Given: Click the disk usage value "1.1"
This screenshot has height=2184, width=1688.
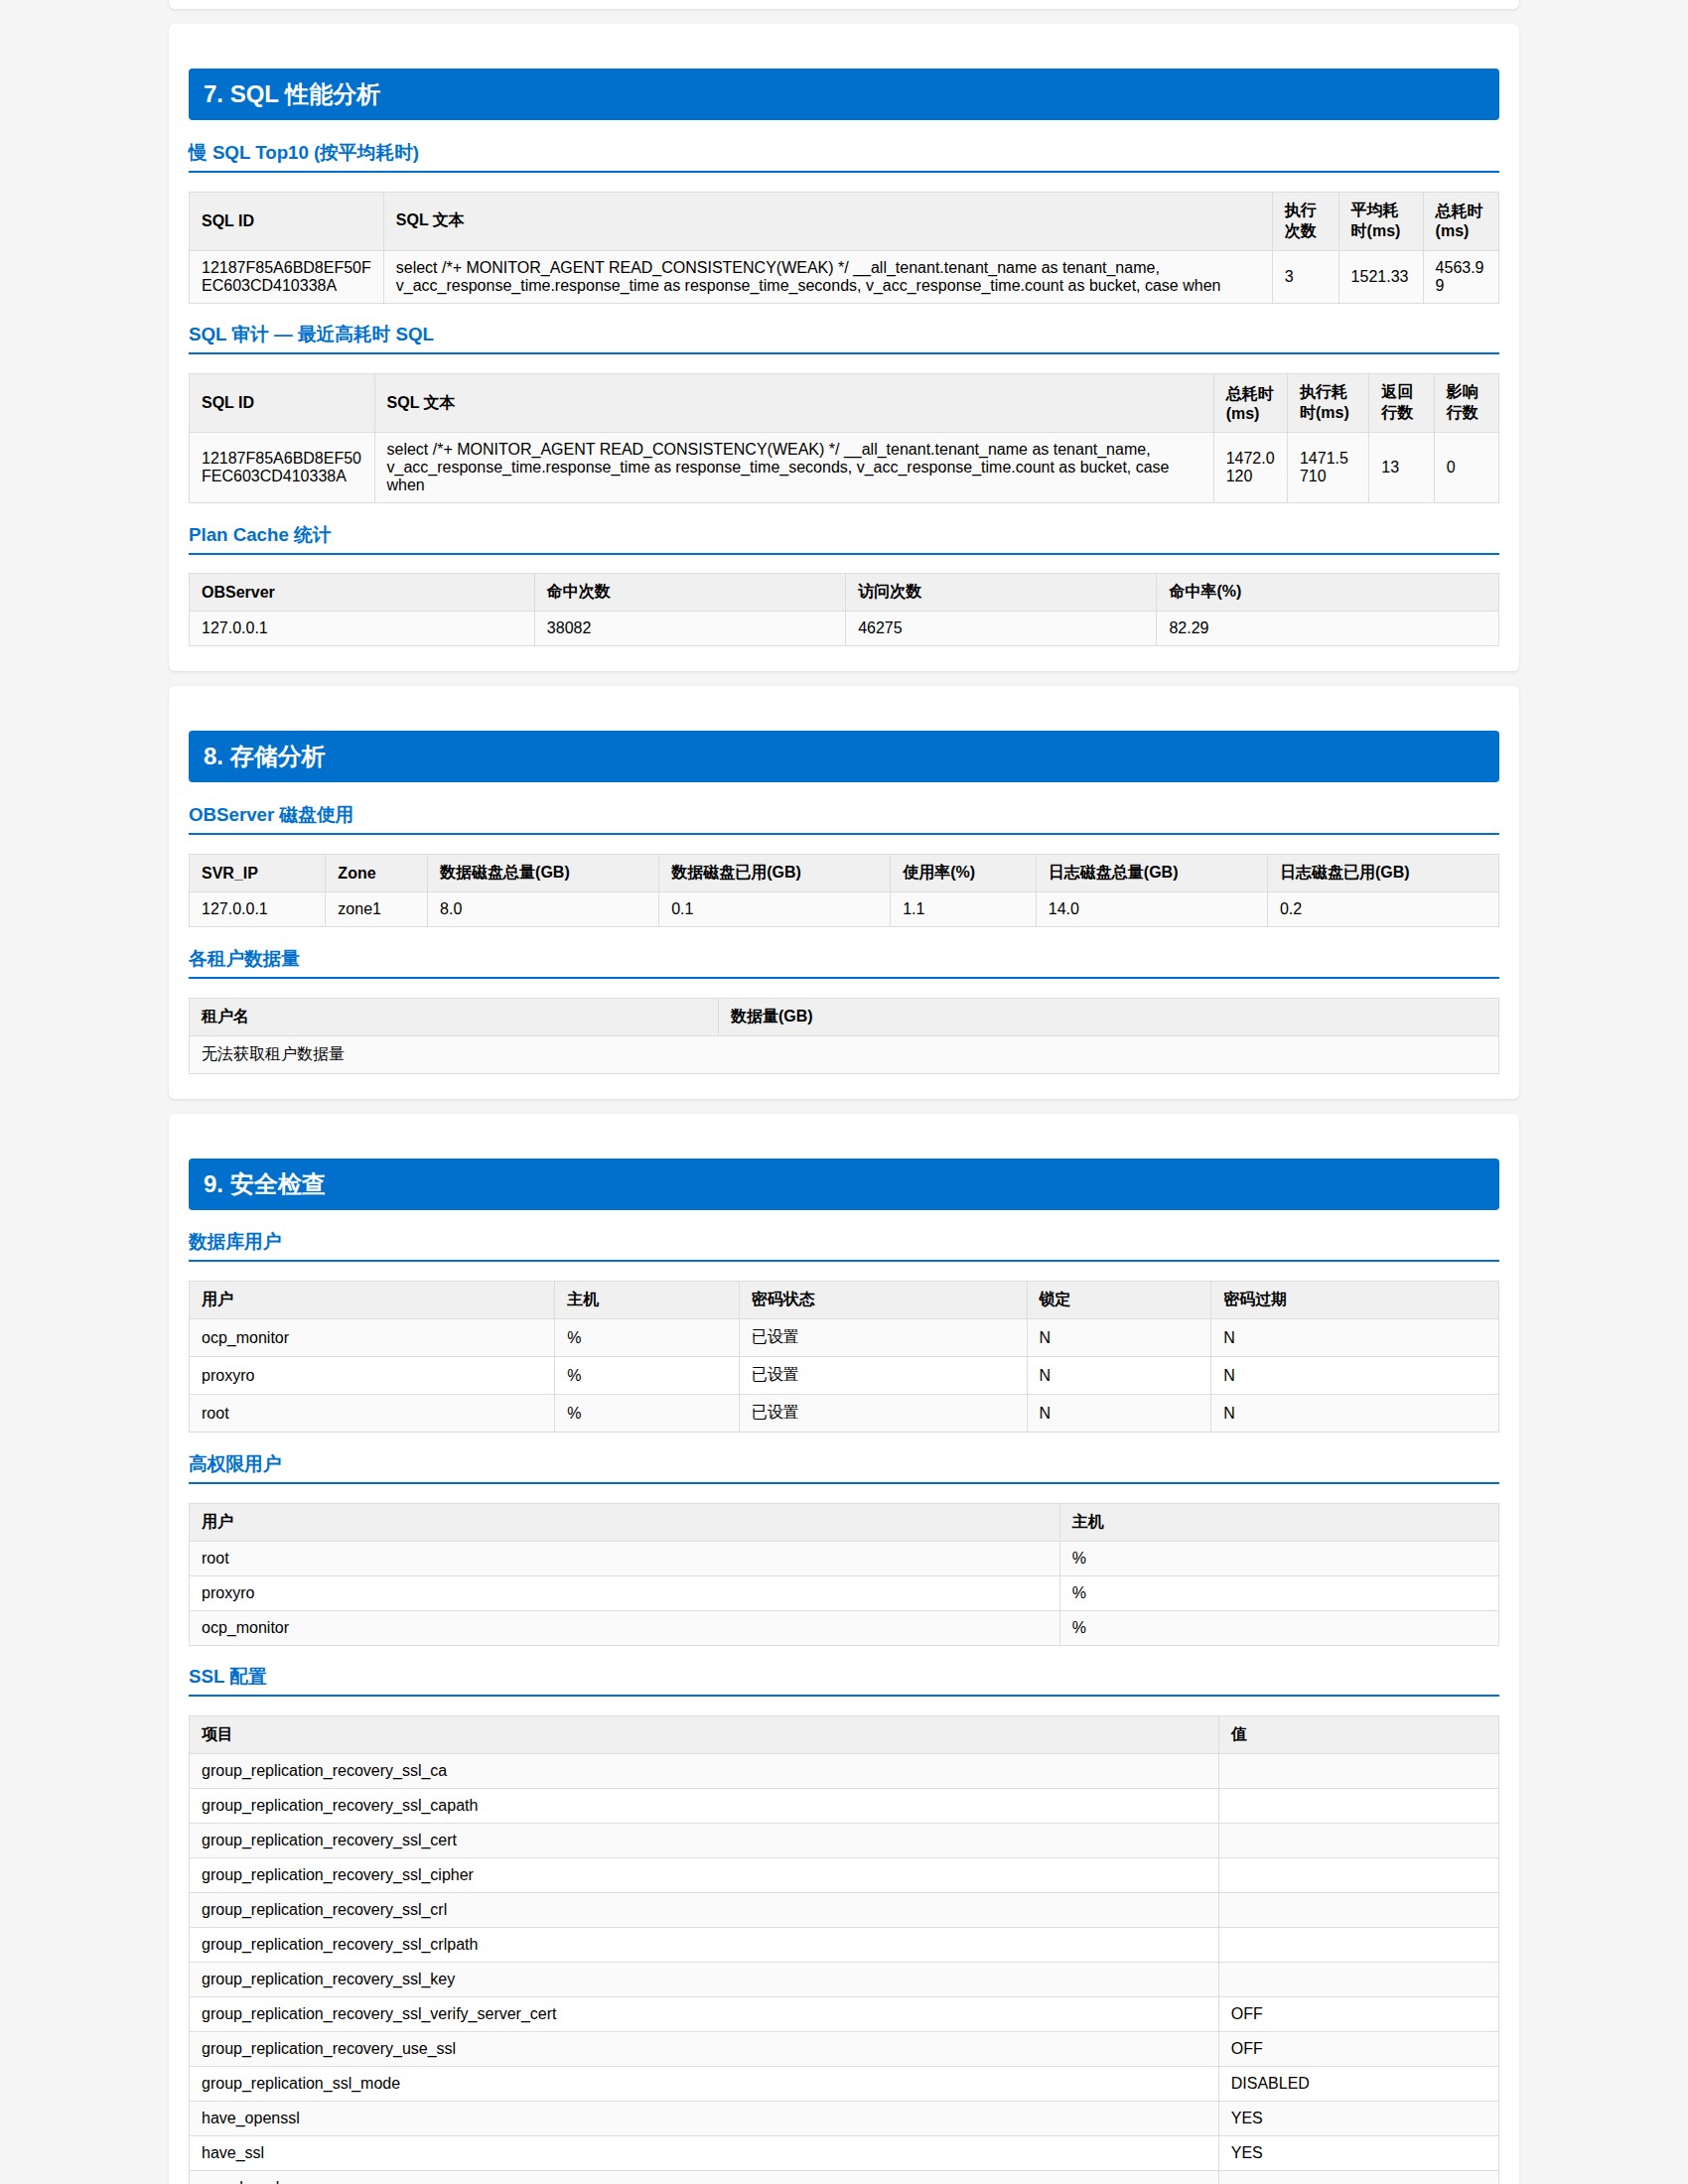Looking at the screenshot, I should (913, 909).
